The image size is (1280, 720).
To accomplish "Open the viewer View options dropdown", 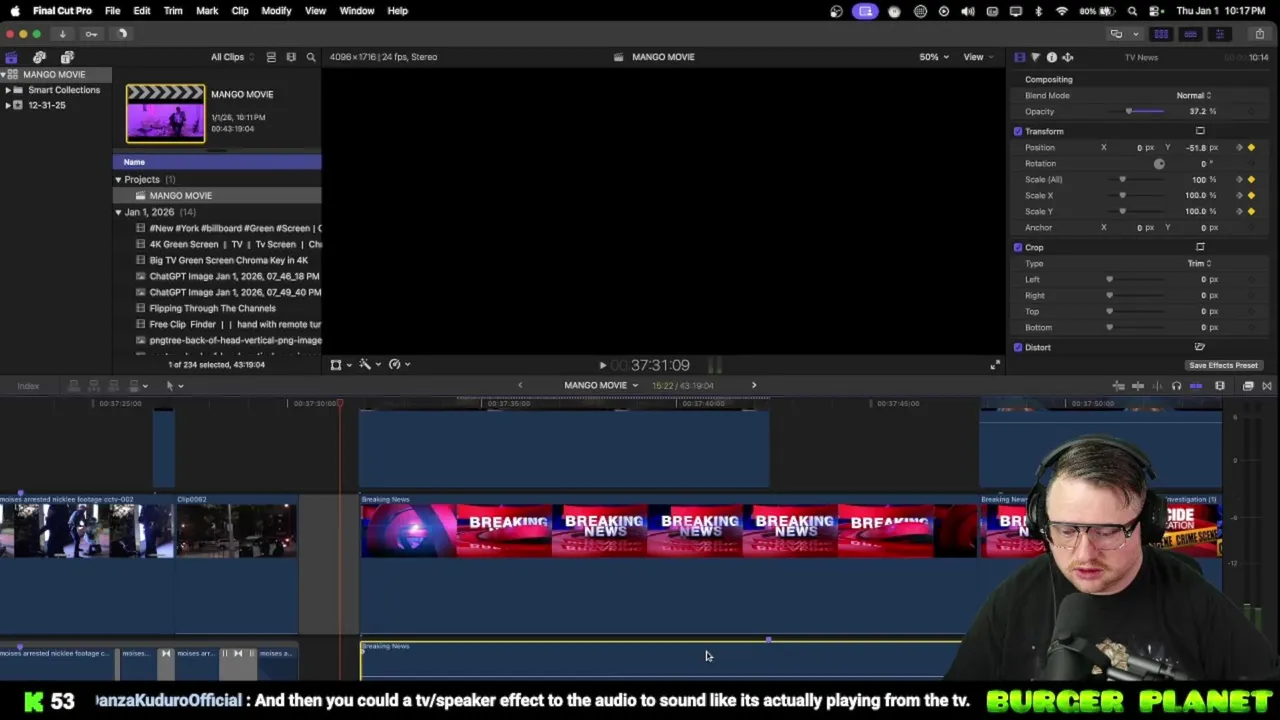I will [x=977, y=57].
